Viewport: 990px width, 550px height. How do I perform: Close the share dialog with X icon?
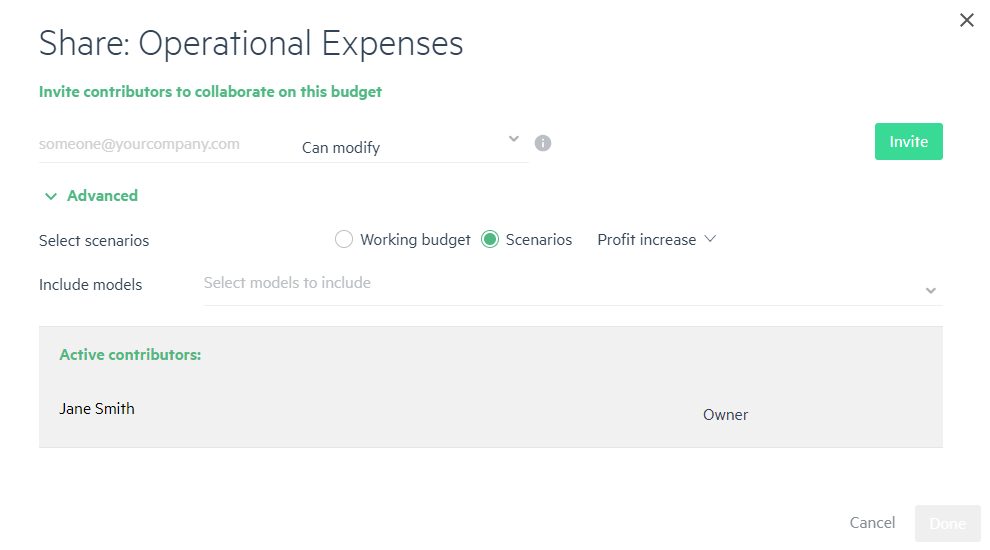click(967, 20)
